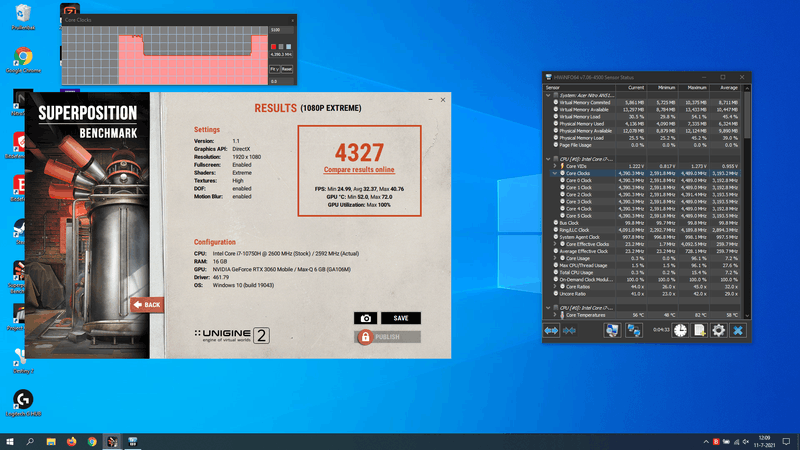Collapse the Core Clocks row
Screen dimensions: 800x450
click(555, 173)
